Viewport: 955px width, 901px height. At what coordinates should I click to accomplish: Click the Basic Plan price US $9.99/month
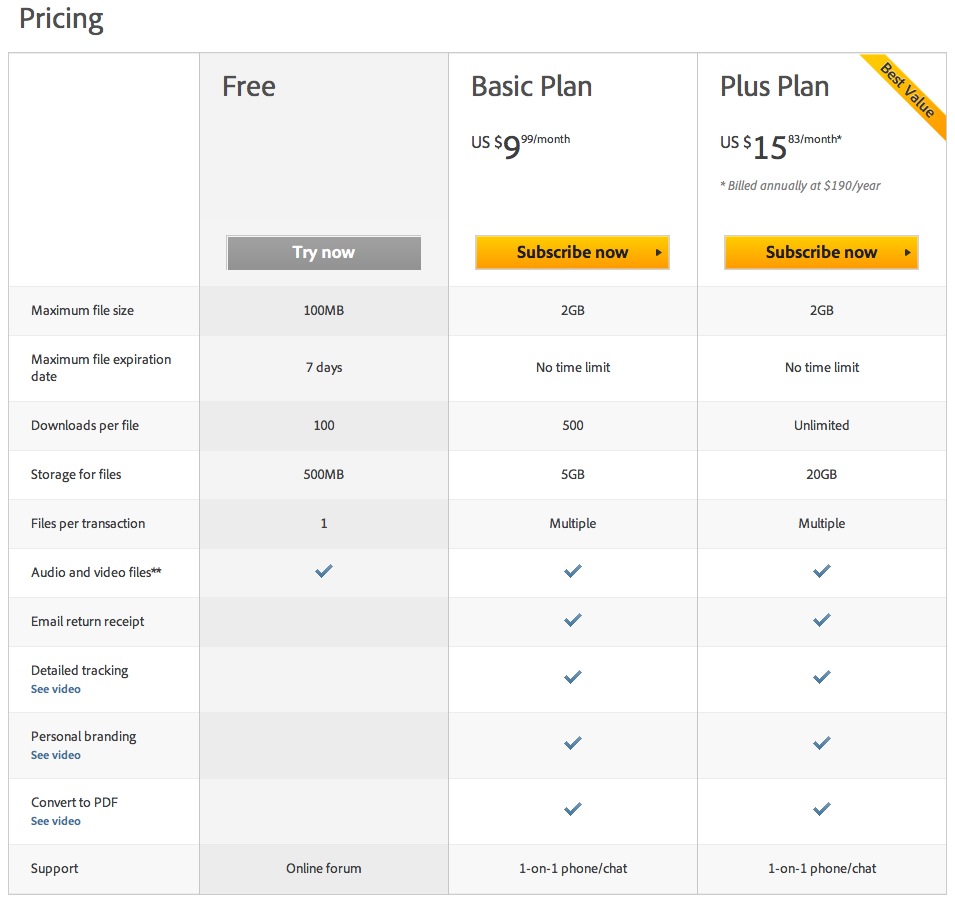point(520,145)
